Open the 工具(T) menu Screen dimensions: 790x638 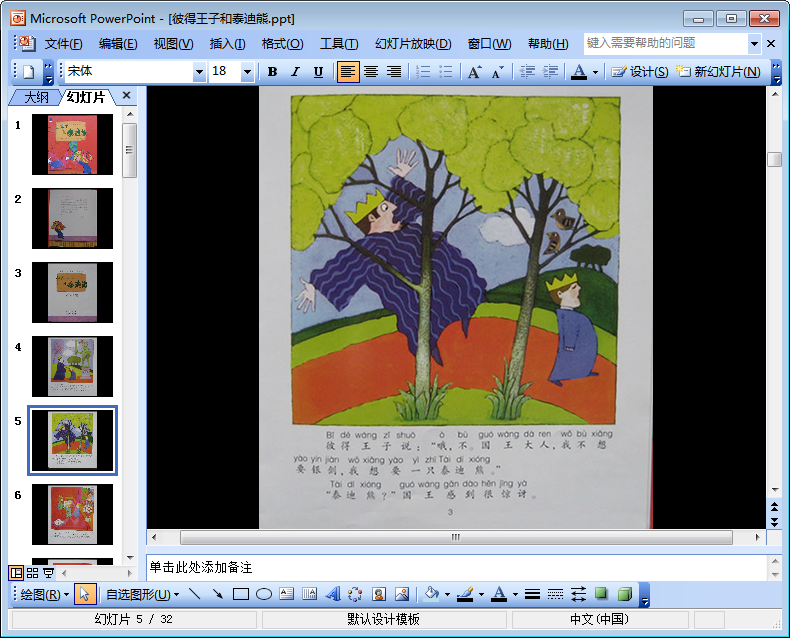pos(339,44)
